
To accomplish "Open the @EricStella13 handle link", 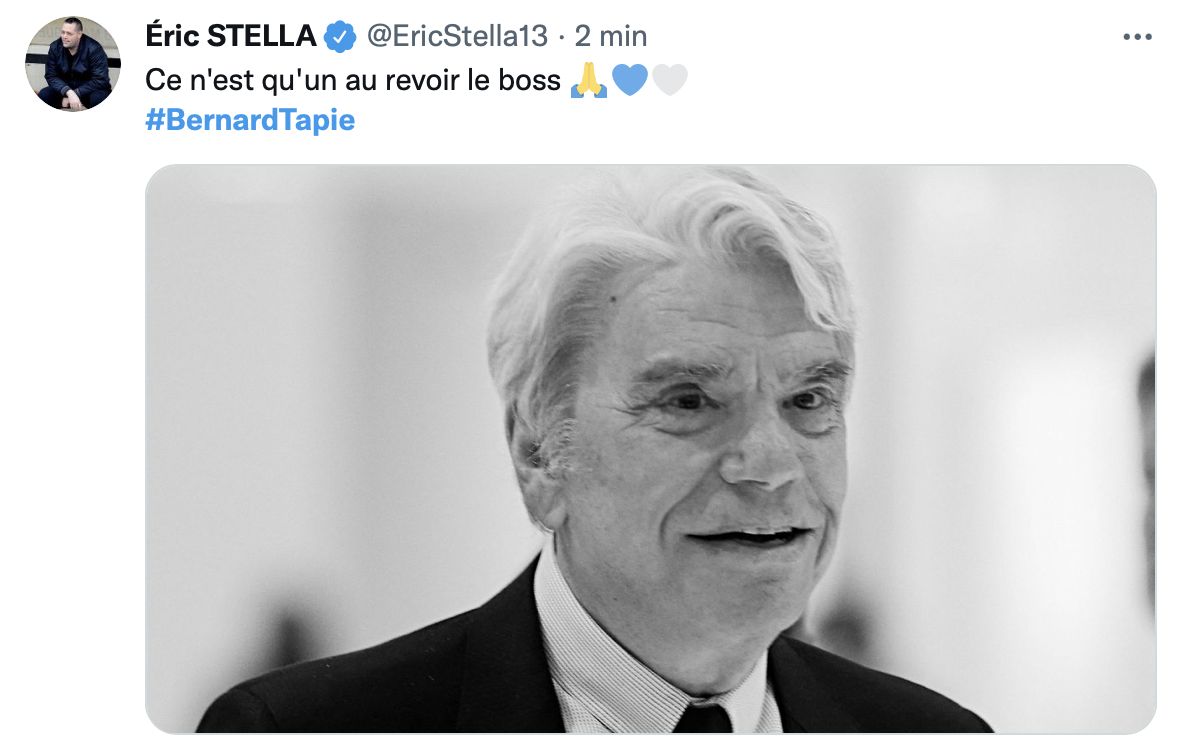I will tap(458, 37).
